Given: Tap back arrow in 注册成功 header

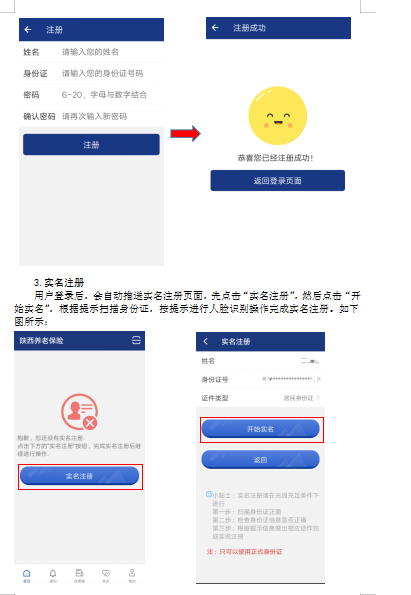Looking at the screenshot, I should tap(215, 28).
